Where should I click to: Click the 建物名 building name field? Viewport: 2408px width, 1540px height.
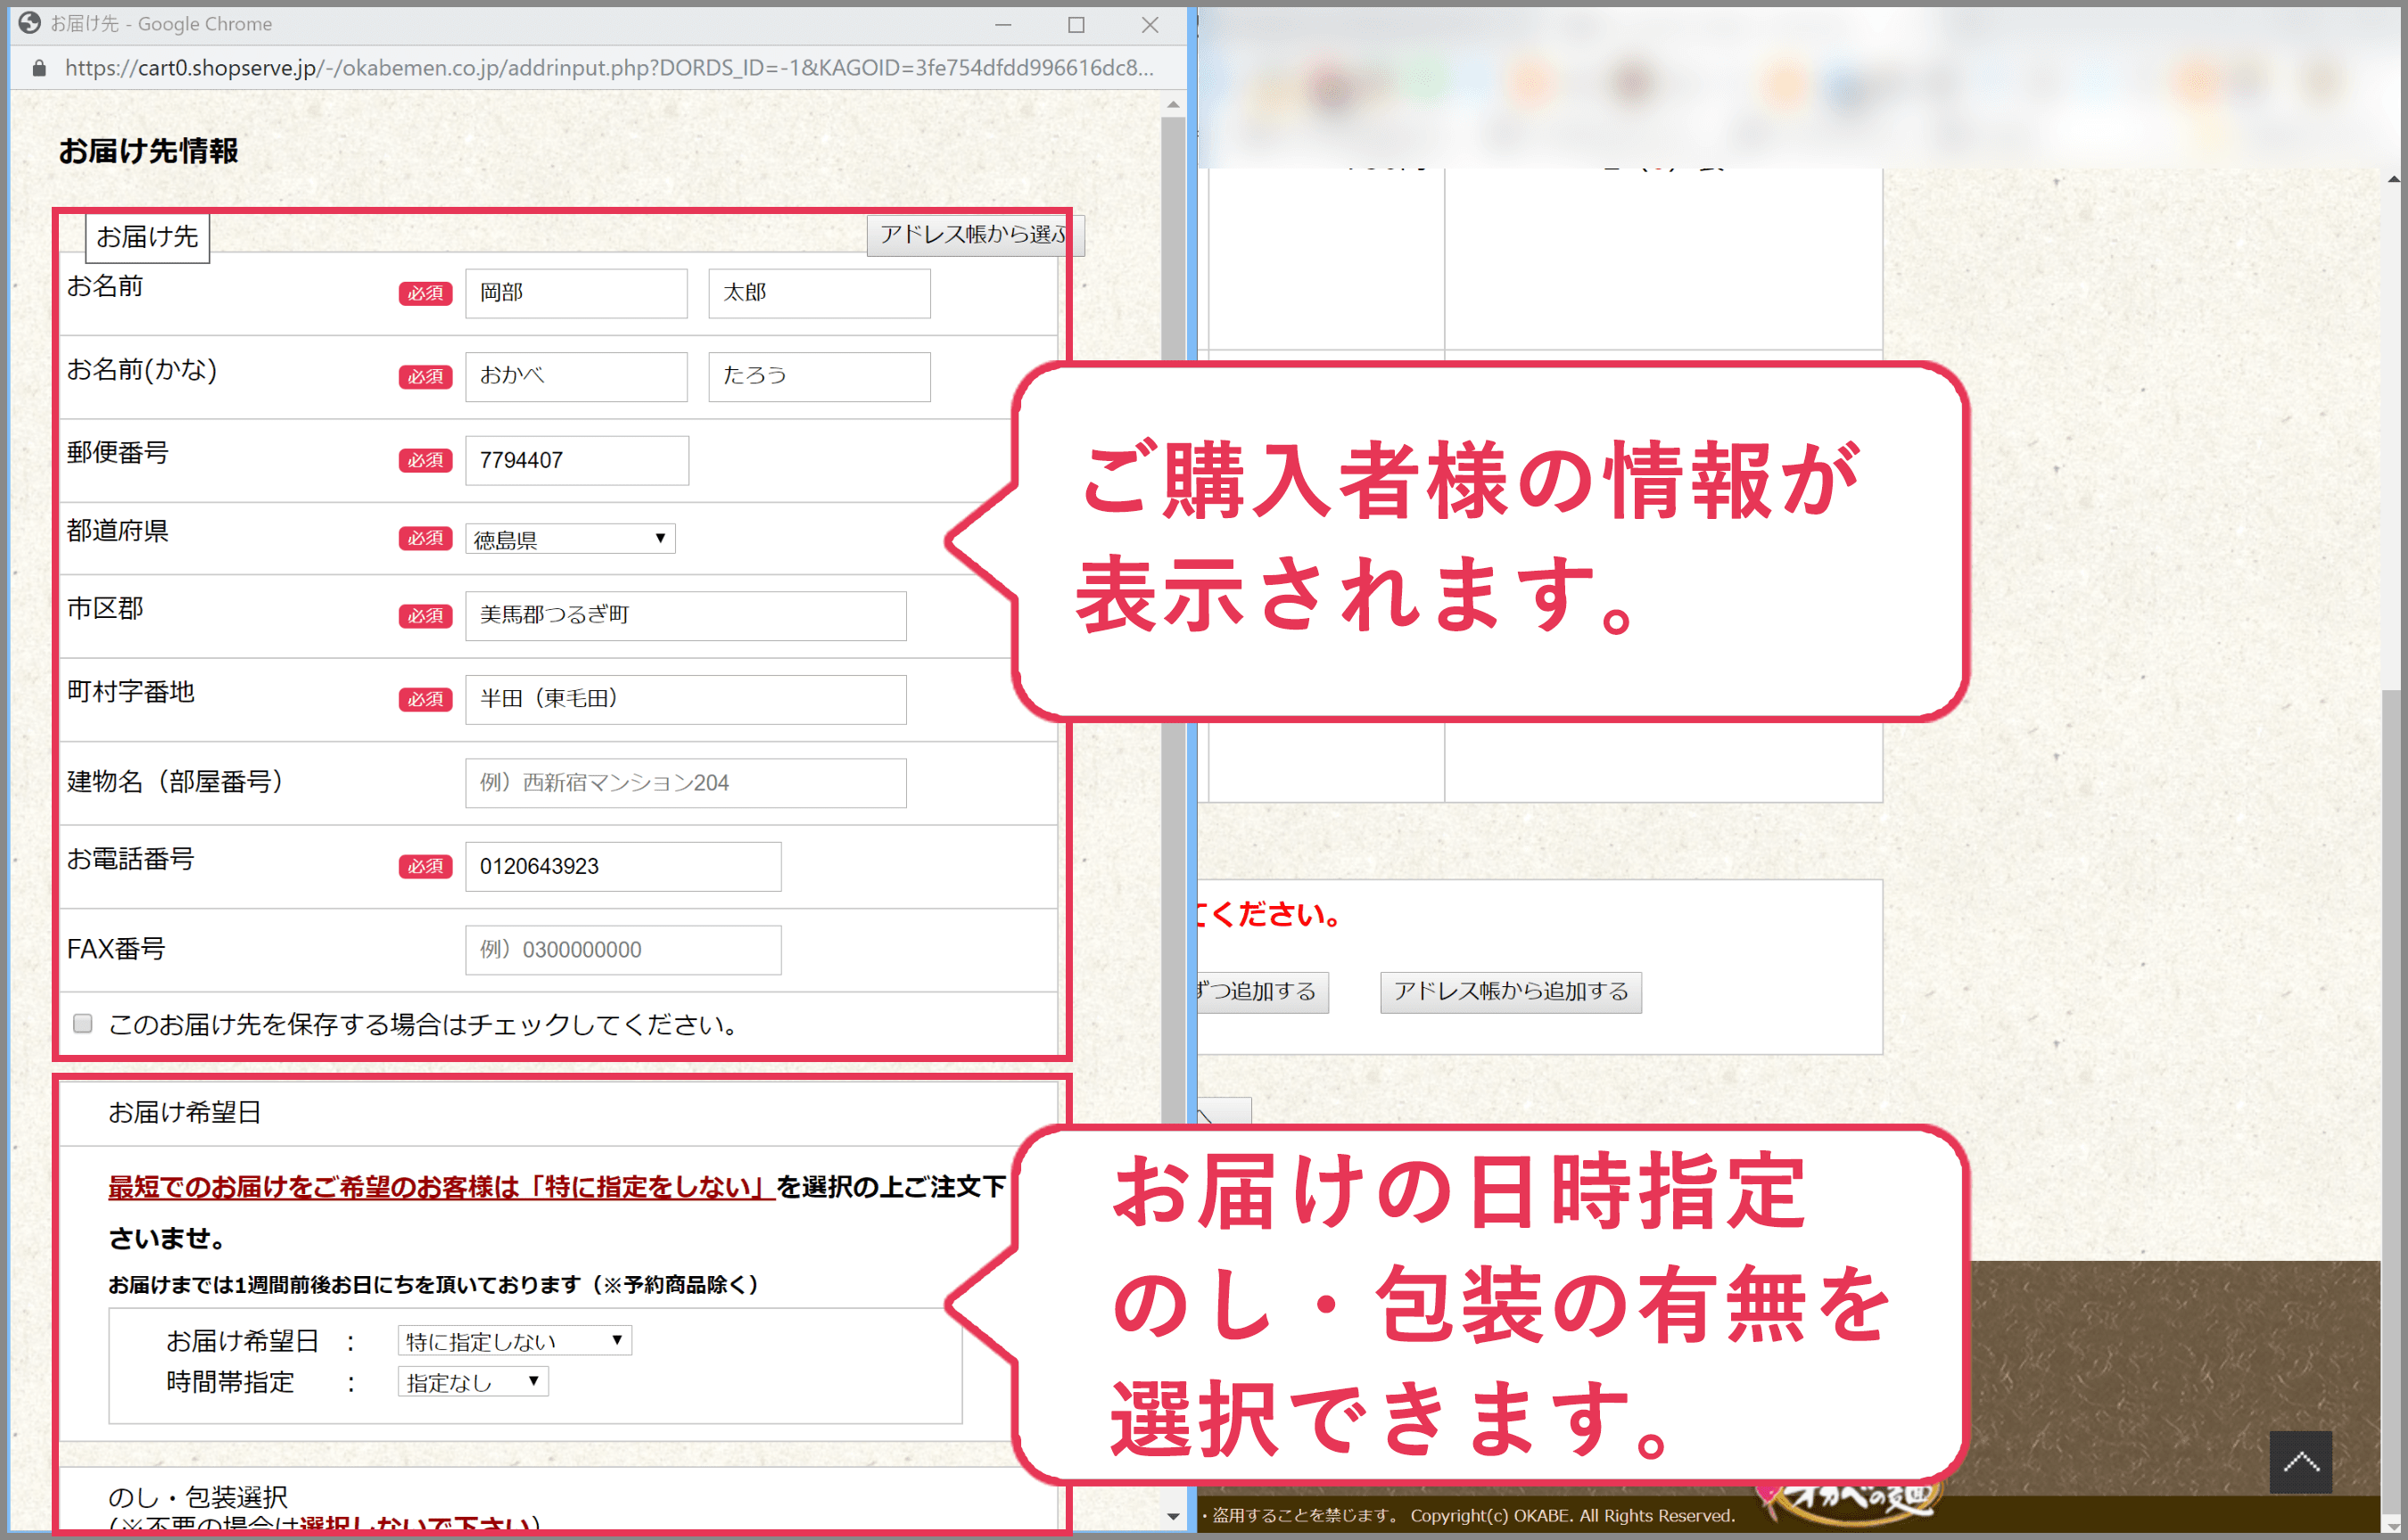685,782
